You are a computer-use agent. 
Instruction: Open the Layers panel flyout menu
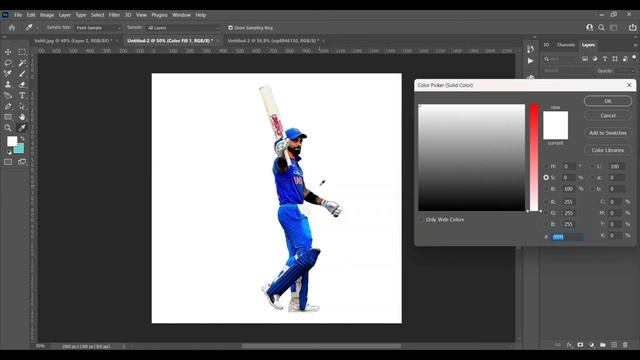coord(635,45)
